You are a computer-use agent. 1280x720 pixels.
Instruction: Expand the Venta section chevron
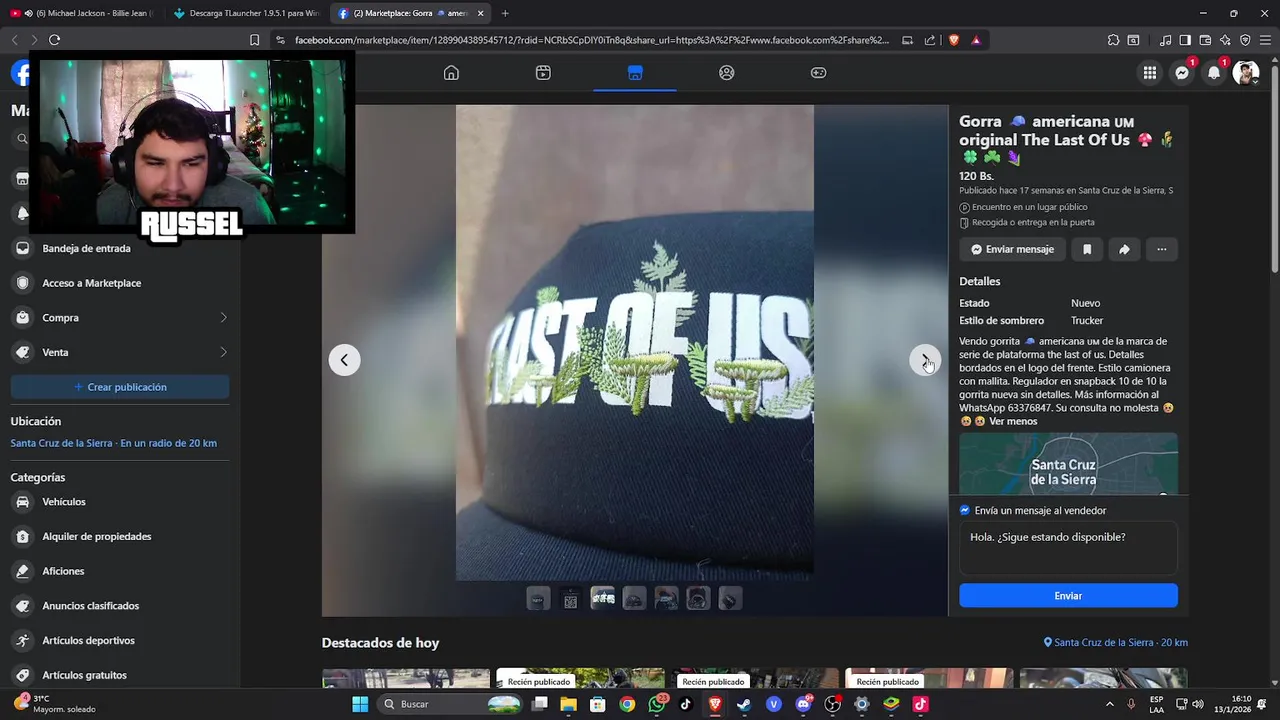pos(223,352)
